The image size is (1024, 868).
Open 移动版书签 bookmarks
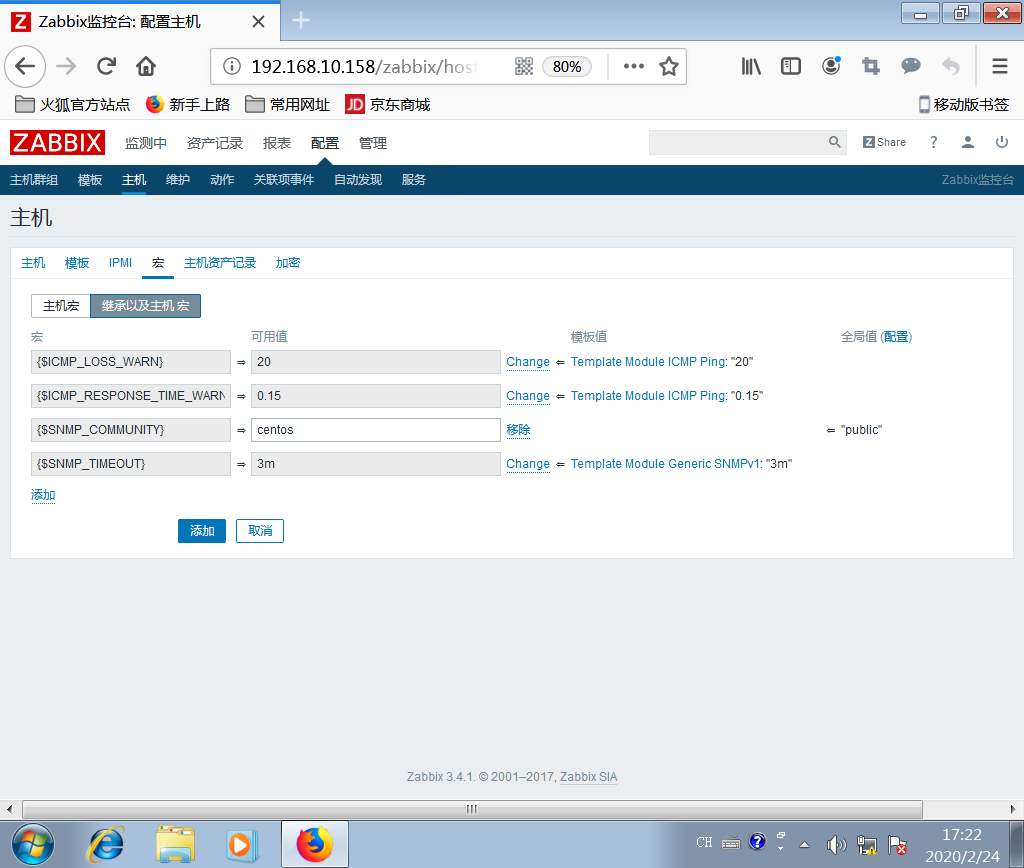pos(964,104)
